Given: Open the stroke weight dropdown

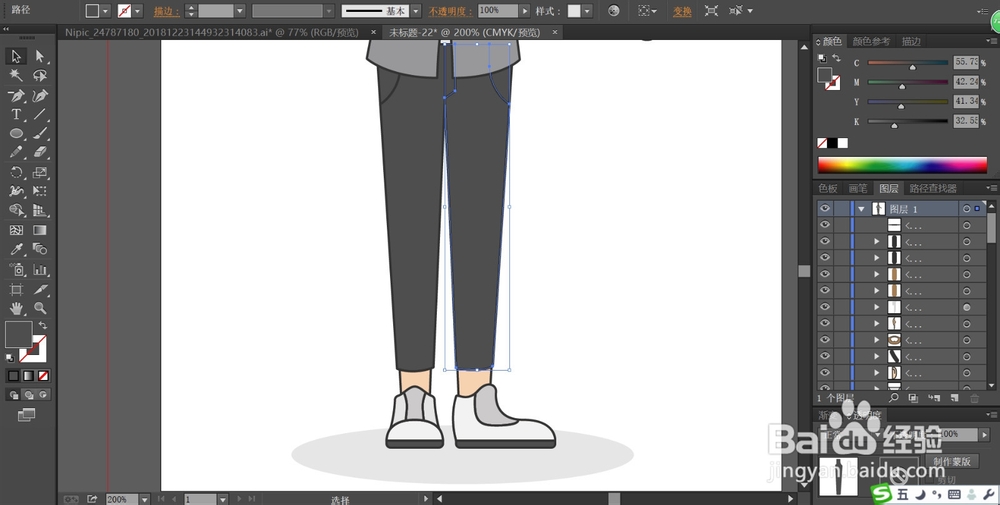Looking at the screenshot, I should coord(240,11).
